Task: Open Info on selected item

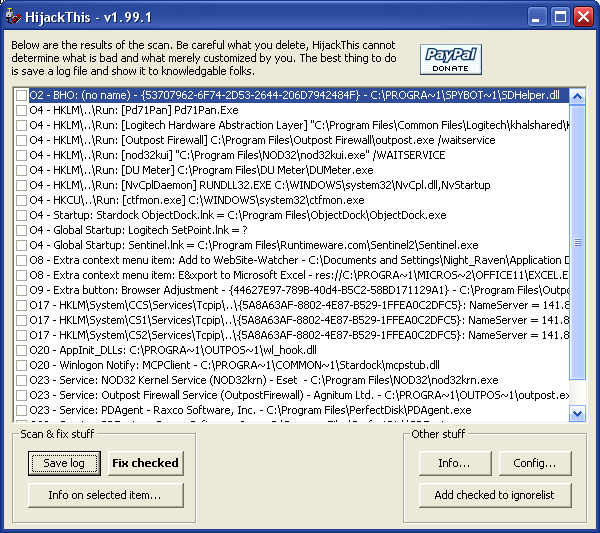Action: click(106, 495)
